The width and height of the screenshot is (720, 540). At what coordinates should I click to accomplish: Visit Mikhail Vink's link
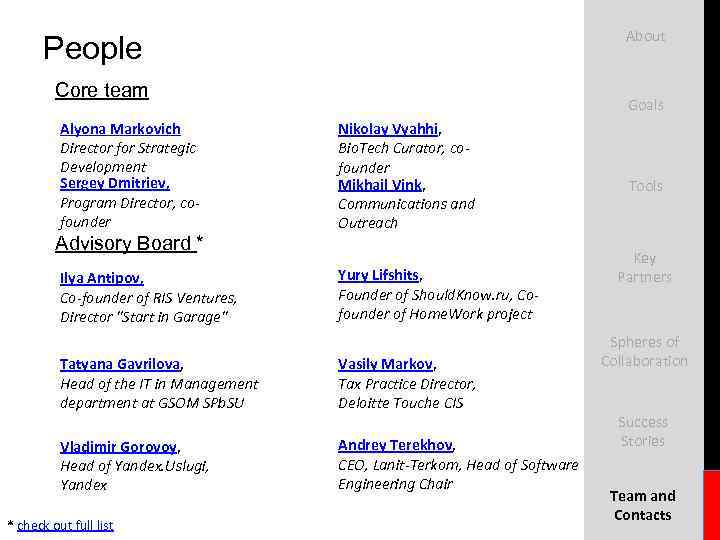tap(380, 185)
